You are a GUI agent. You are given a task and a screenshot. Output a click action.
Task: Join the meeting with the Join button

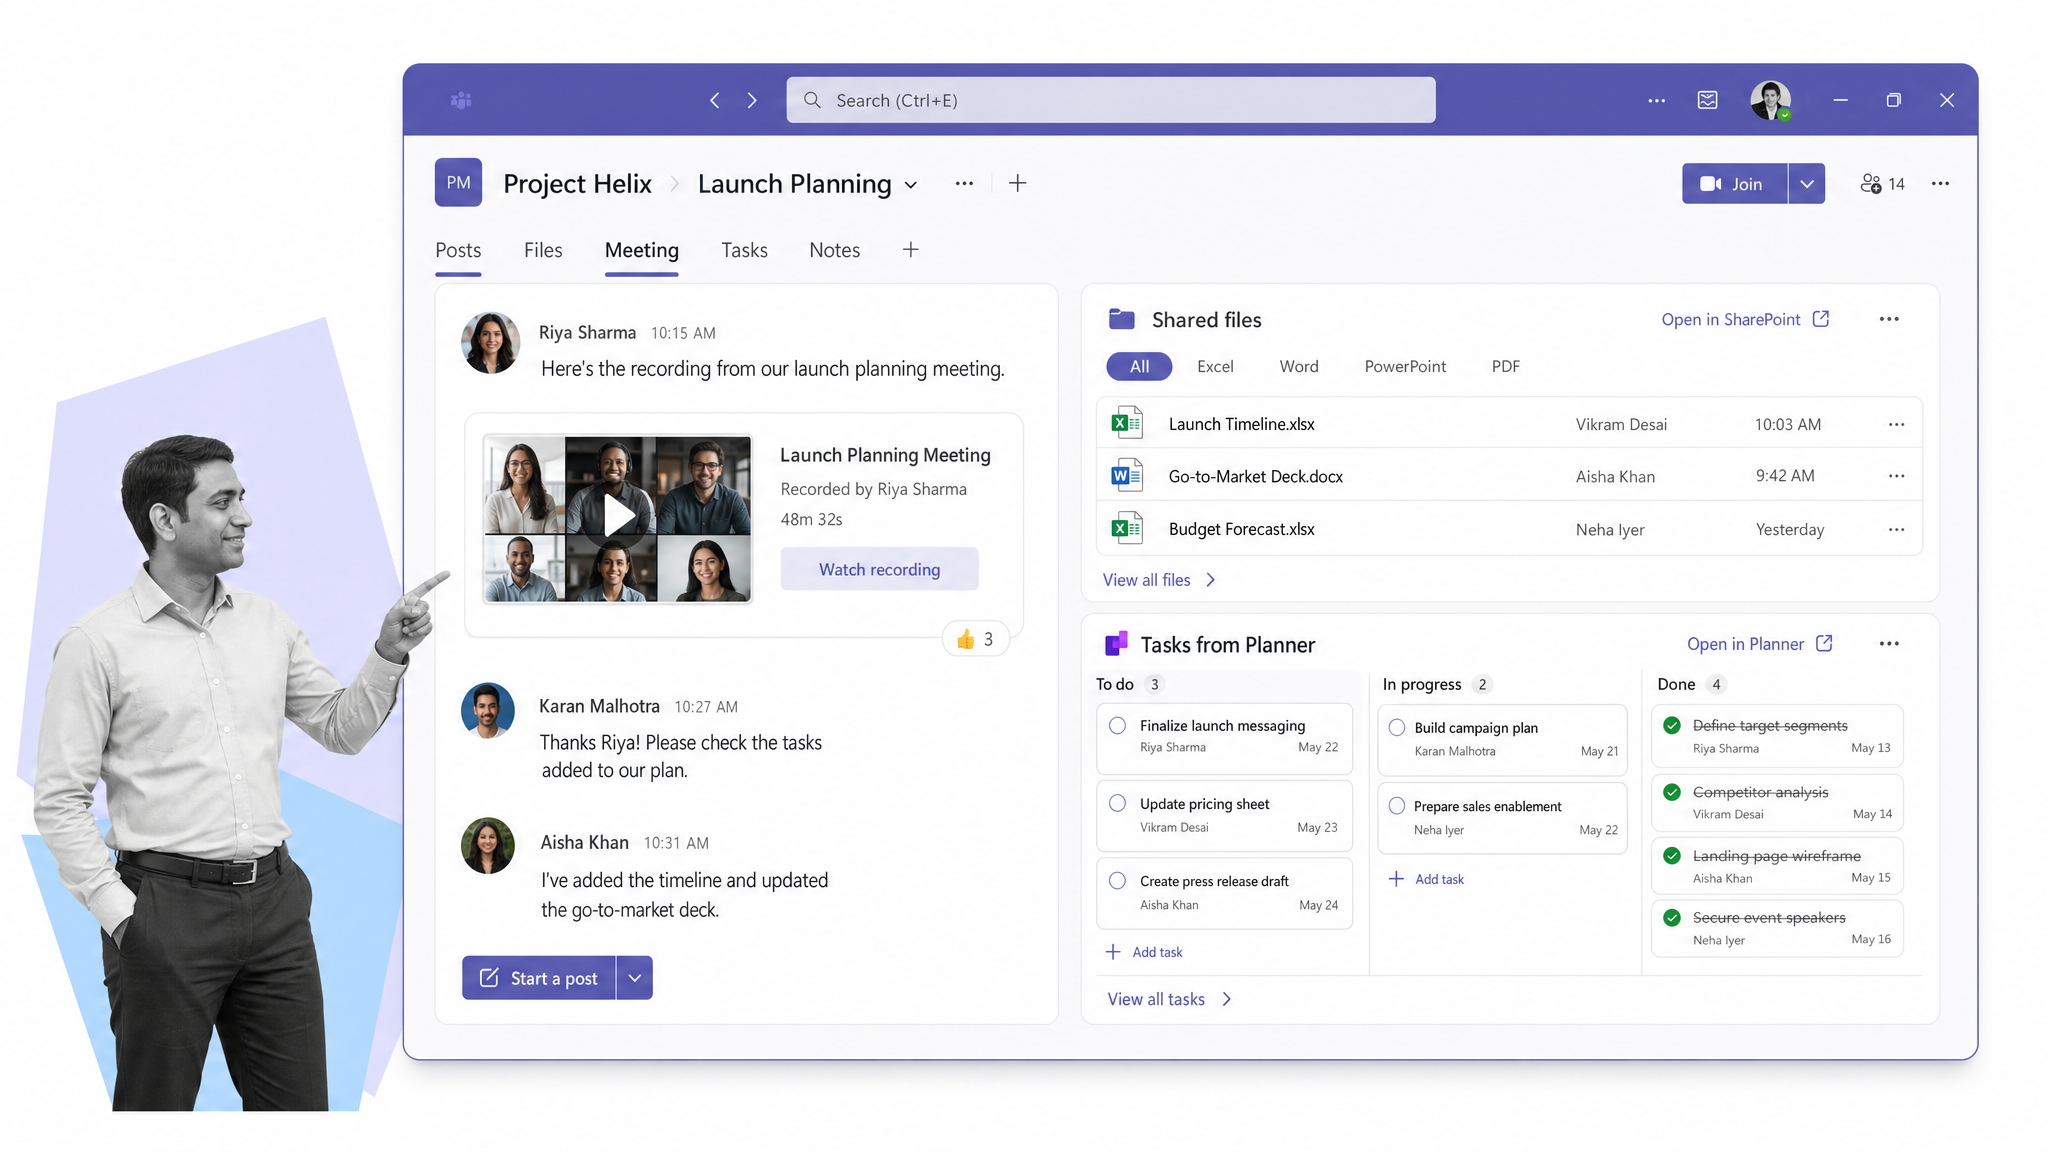coord(1734,183)
